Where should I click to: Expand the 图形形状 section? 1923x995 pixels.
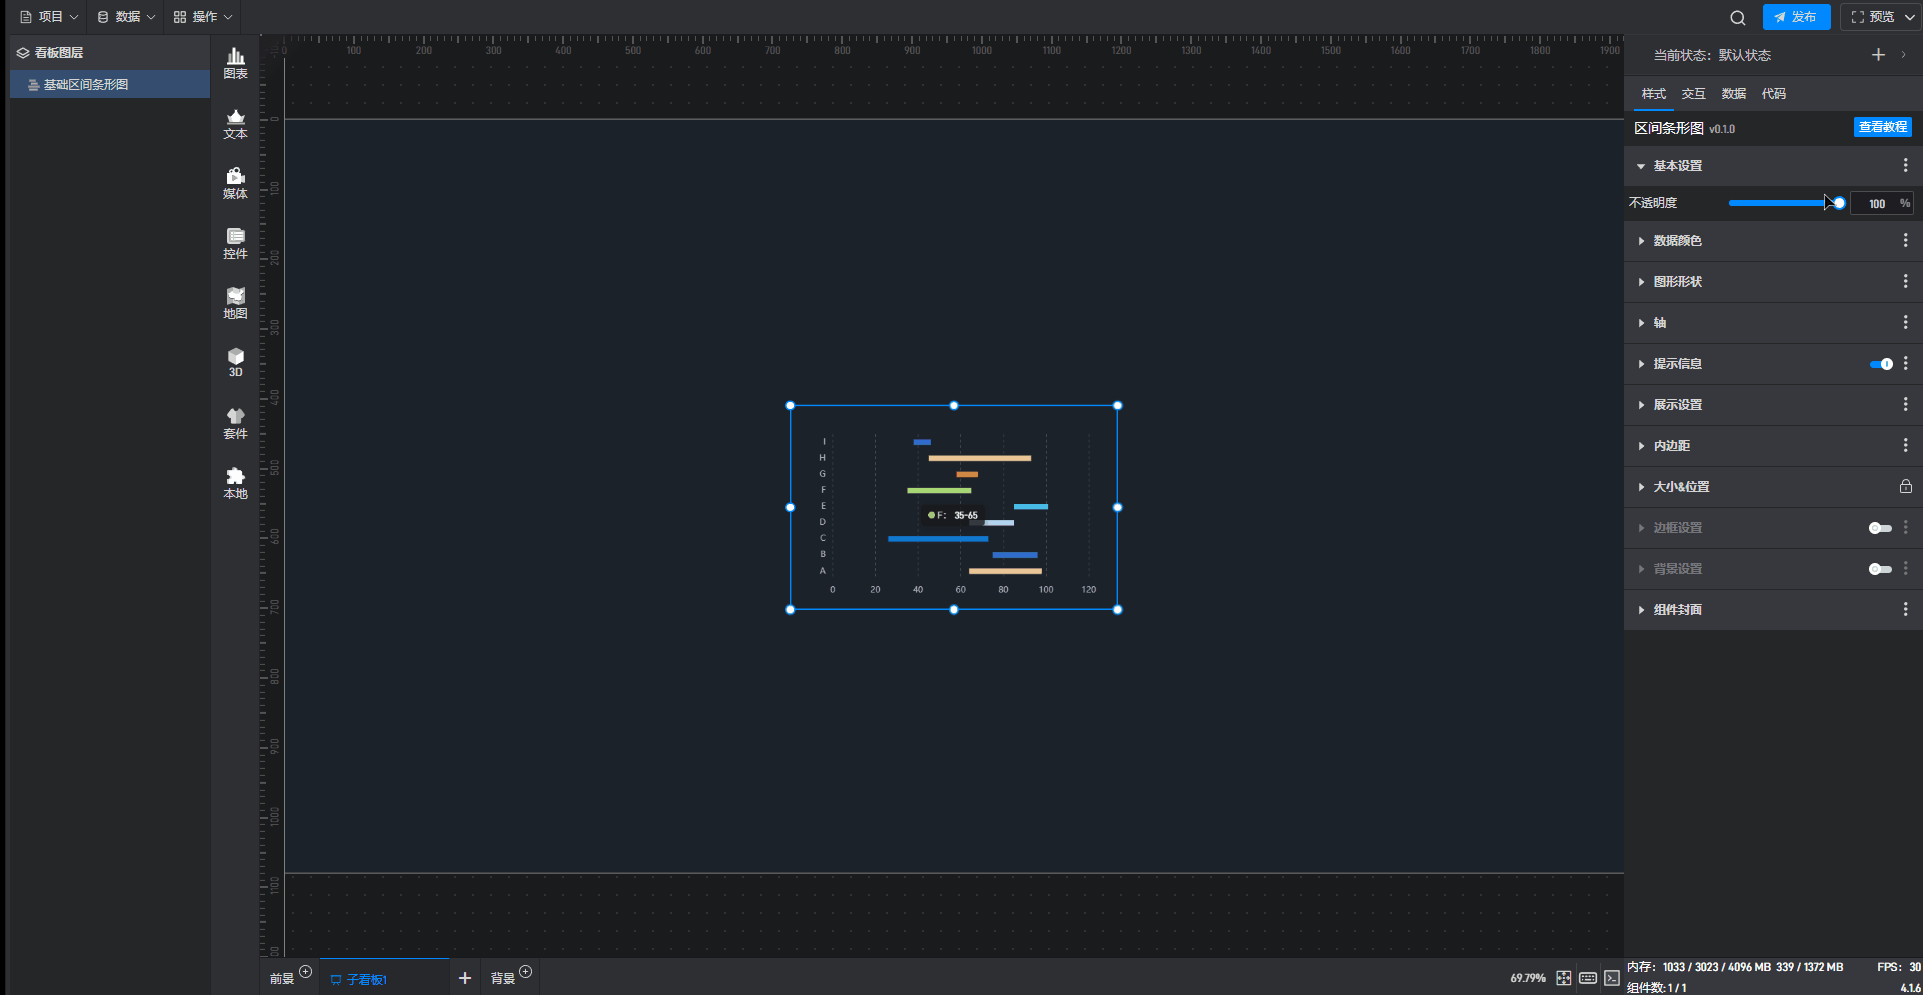pos(1677,282)
